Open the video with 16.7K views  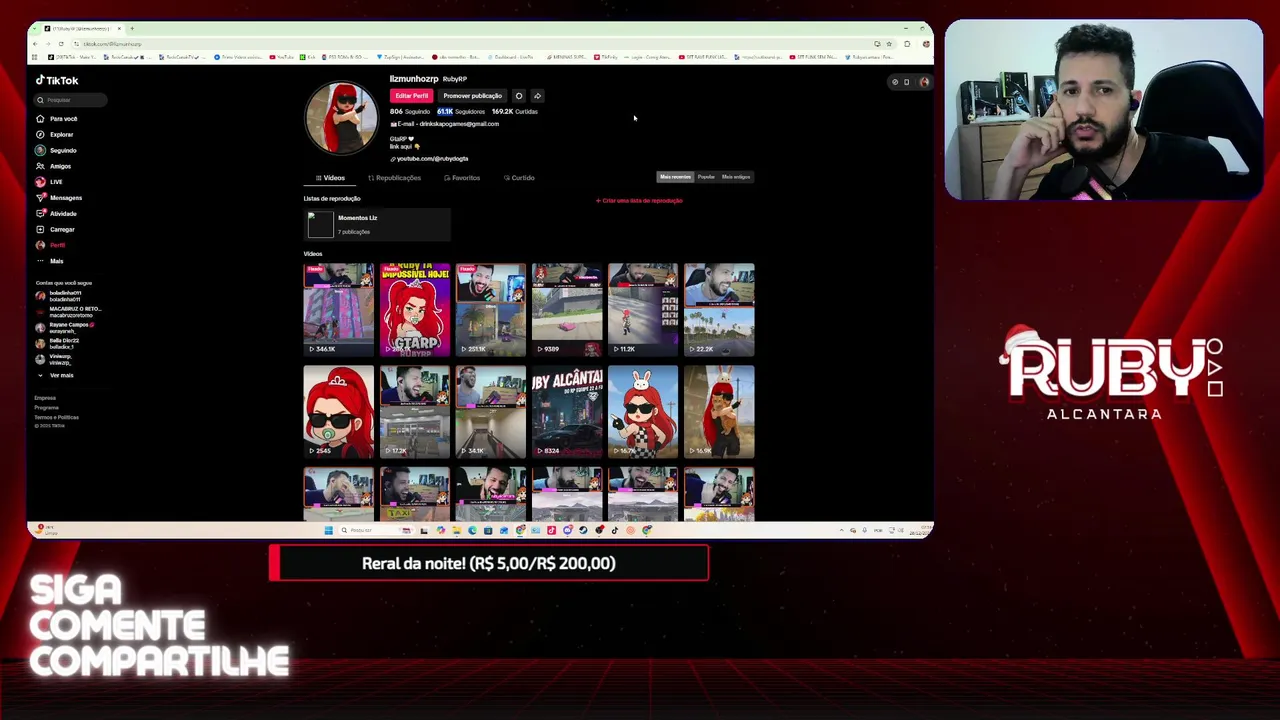click(x=643, y=411)
